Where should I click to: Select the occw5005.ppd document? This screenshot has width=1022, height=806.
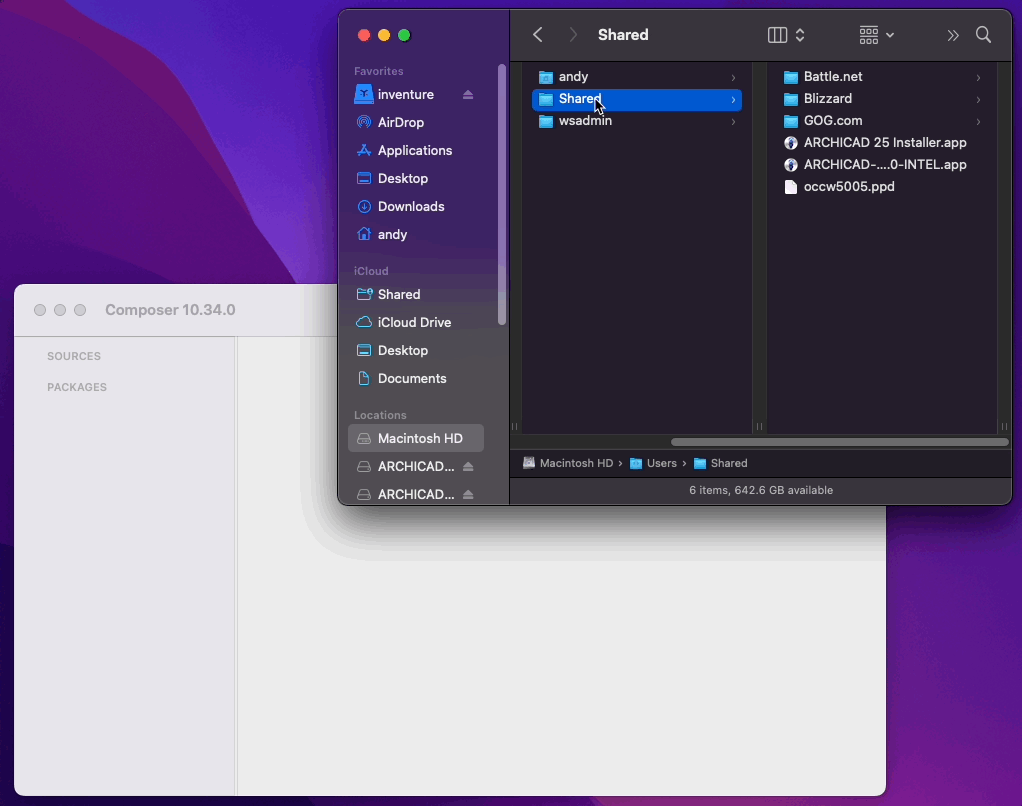coord(849,186)
